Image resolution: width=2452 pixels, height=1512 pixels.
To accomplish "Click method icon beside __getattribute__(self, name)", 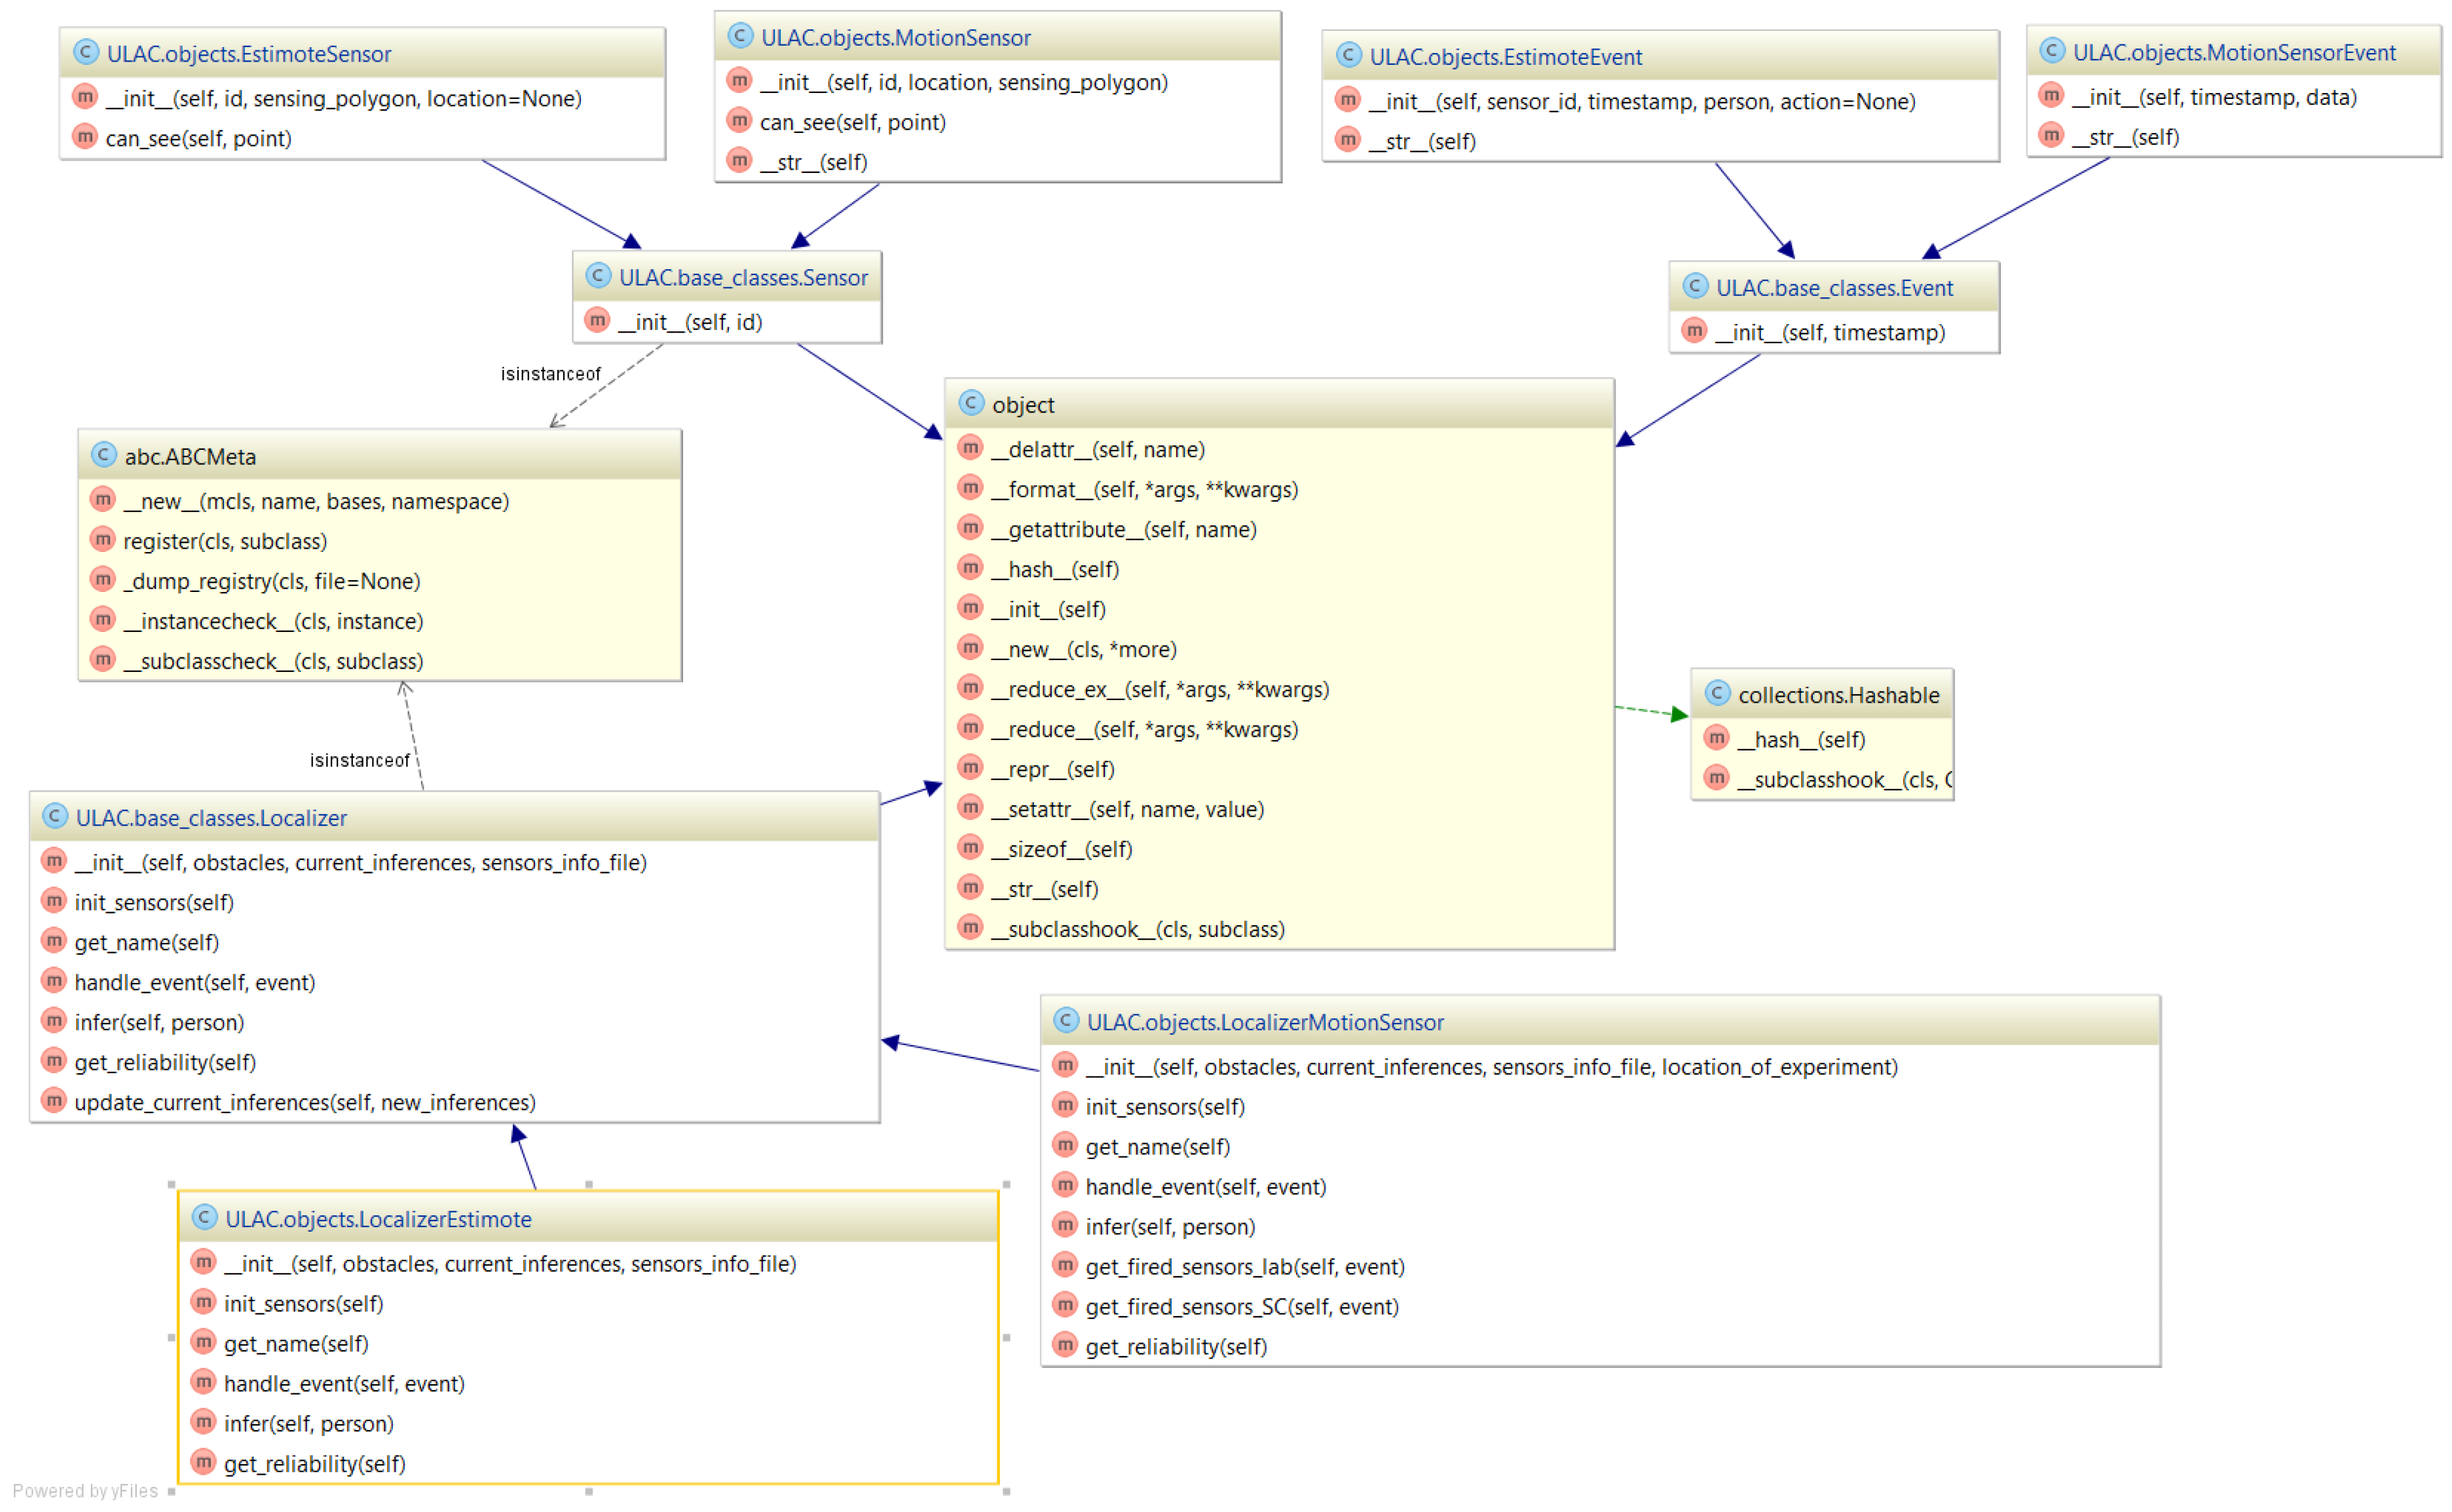I will pos(970,527).
